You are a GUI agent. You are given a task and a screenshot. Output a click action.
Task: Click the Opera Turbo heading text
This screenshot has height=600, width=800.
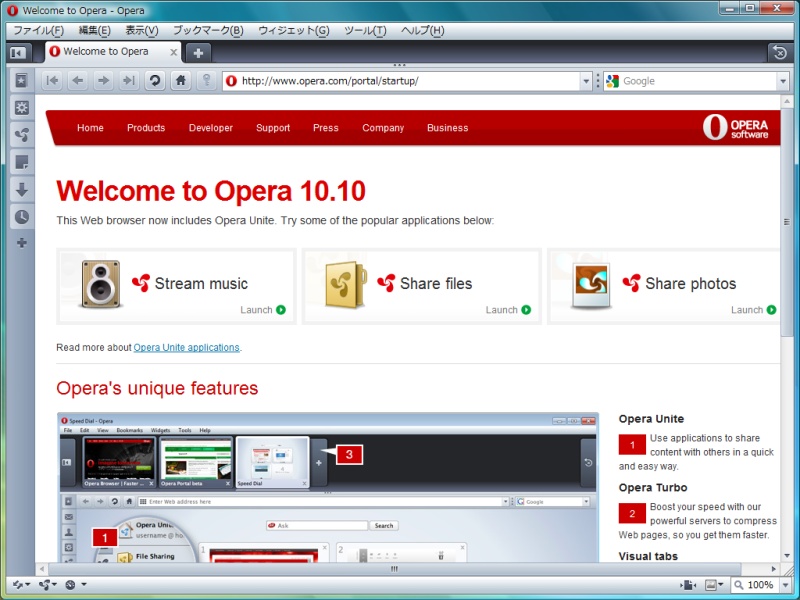pos(653,488)
